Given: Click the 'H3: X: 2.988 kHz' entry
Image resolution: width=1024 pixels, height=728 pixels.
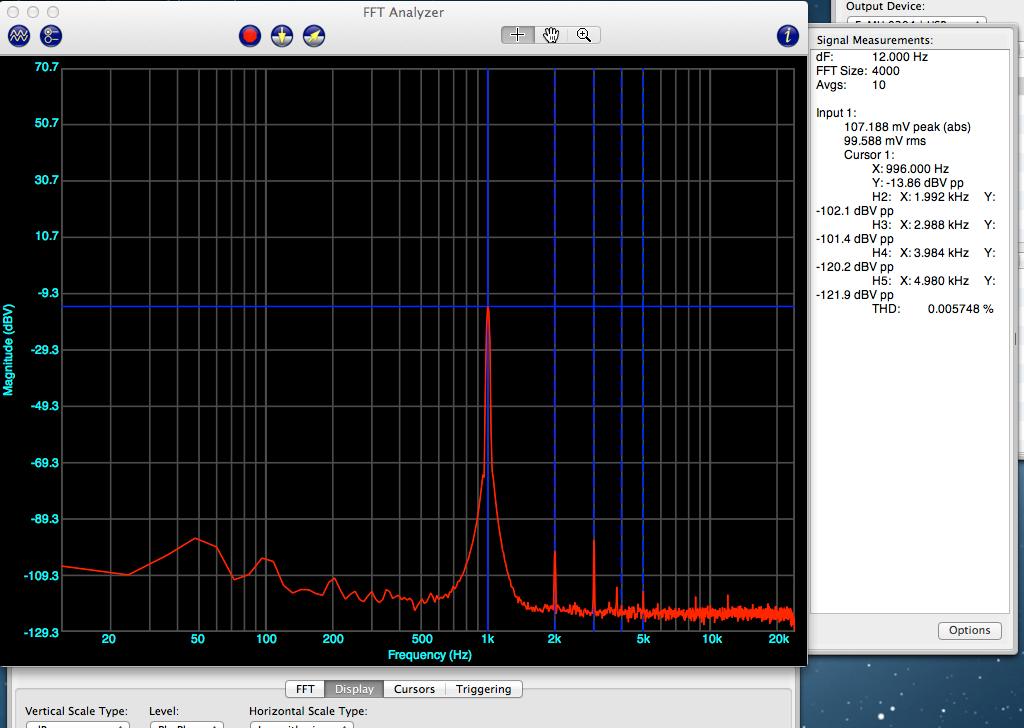Looking at the screenshot, I should pyautogui.click(x=920, y=225).
